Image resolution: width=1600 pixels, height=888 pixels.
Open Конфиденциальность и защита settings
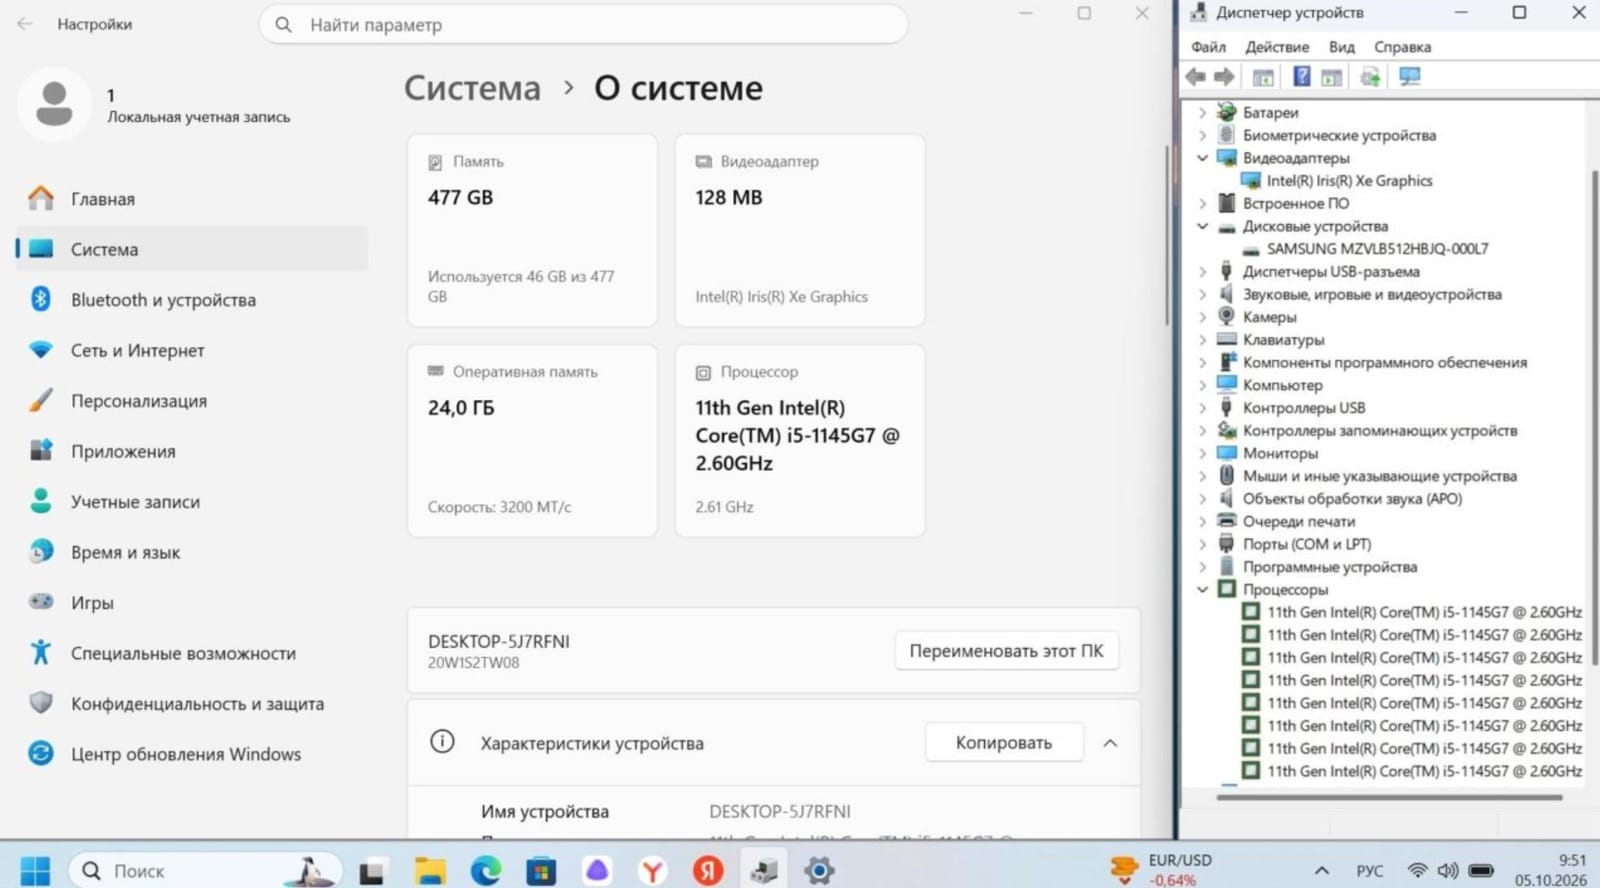click(x=192, y=704)
